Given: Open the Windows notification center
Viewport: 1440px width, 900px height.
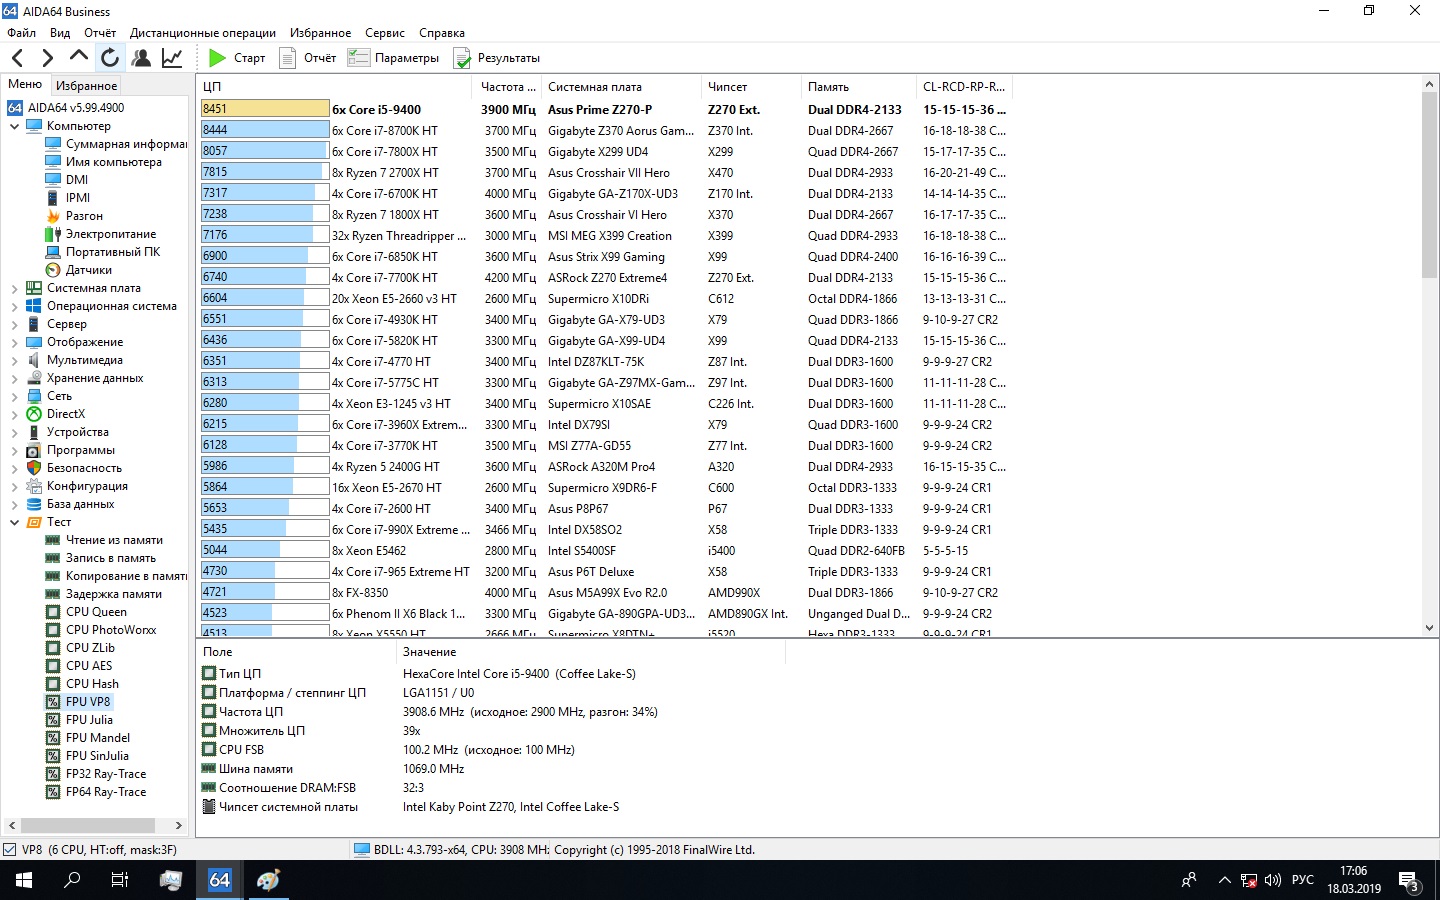Looking at the screenshot, I should point(1409,881).
